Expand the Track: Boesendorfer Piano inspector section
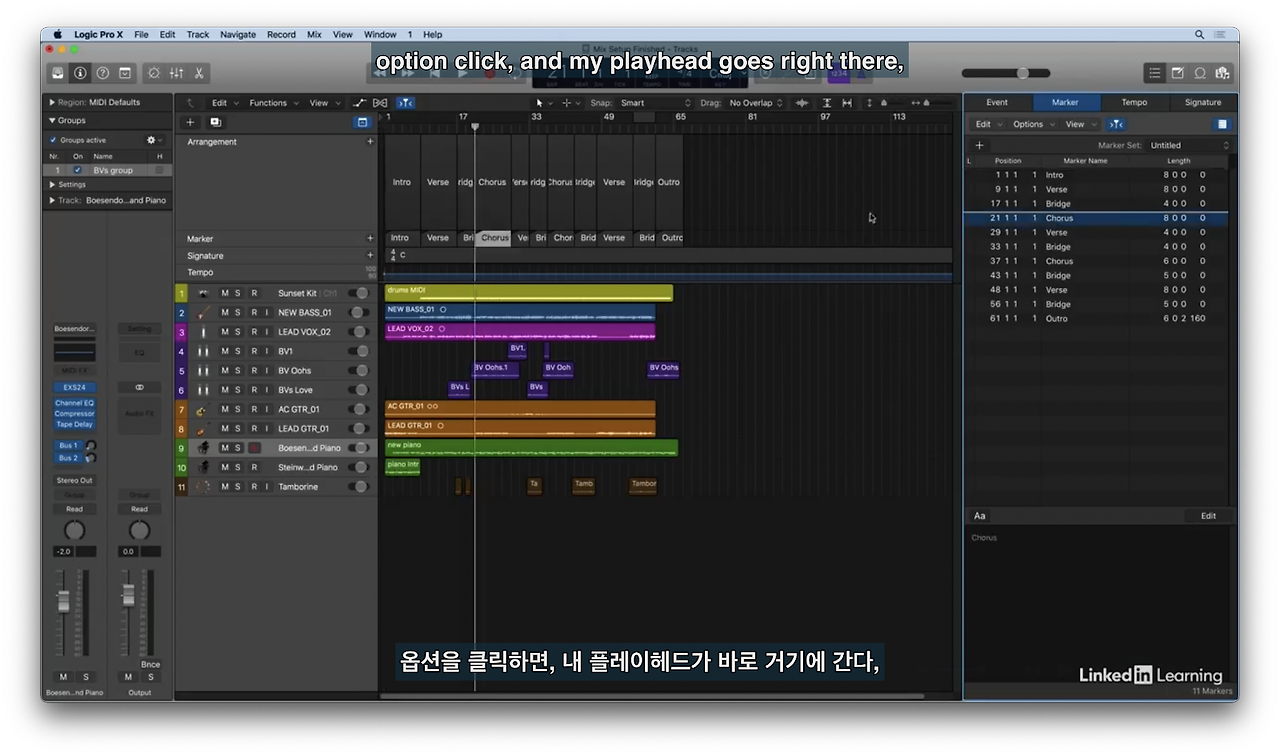Viewport: 1280px width, 756px height. (52, 200)
